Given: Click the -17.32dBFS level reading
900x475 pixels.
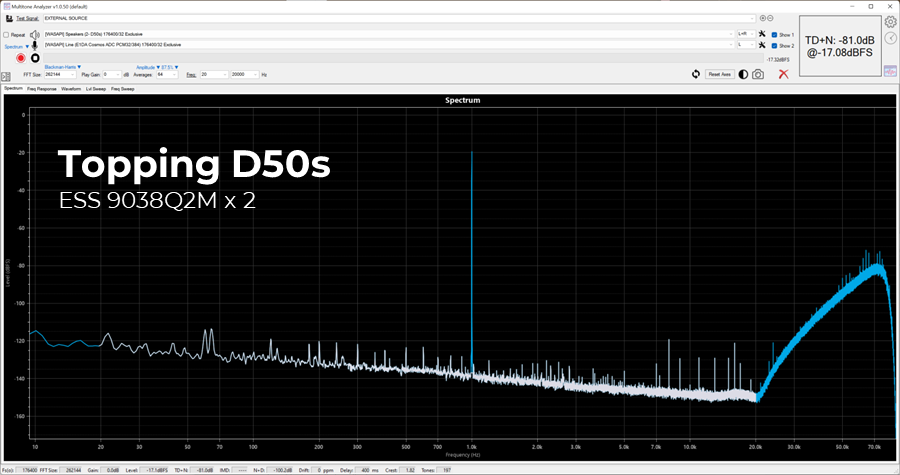Looking at the screenshot, I should [778, 60].
